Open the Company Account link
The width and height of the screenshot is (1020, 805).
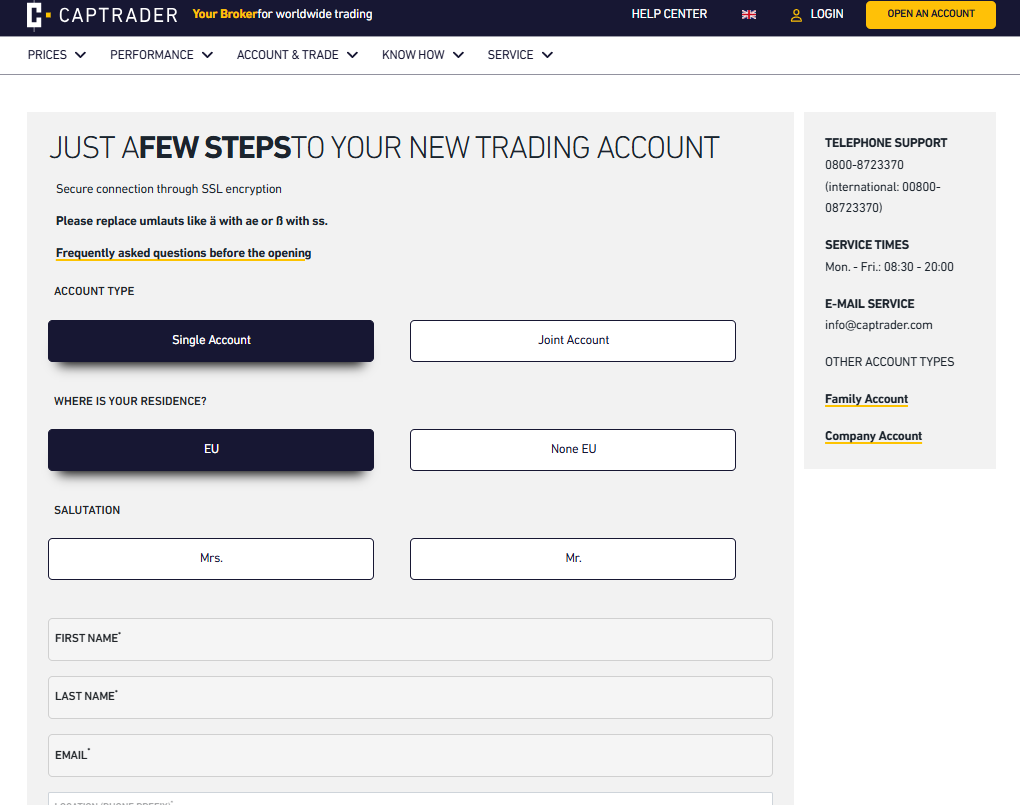click(874, 437)
